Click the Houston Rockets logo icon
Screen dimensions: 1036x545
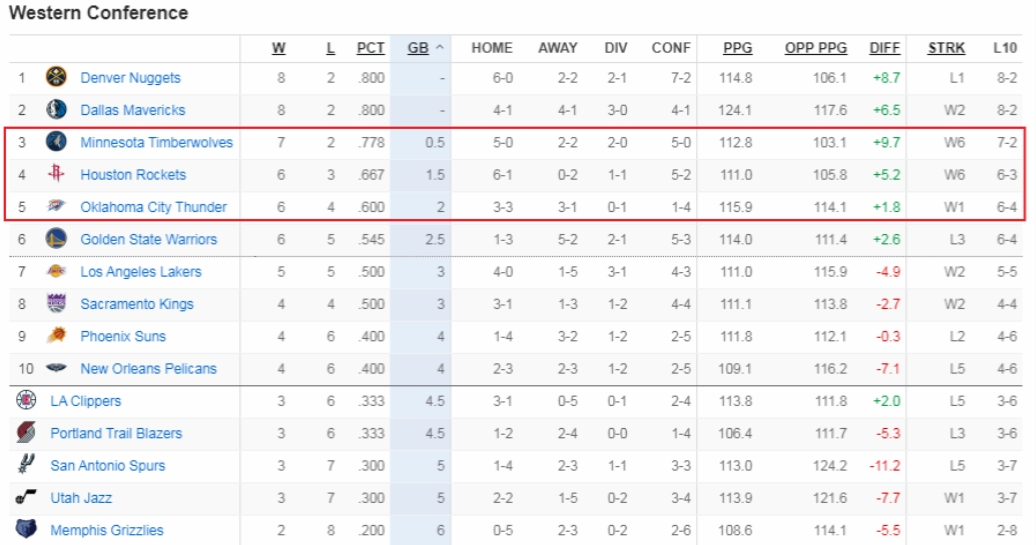(x=56, y=174)
